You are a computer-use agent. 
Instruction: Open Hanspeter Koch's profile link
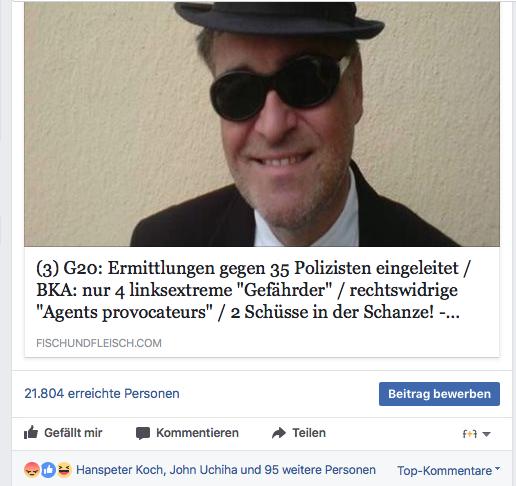pos(120,470)
